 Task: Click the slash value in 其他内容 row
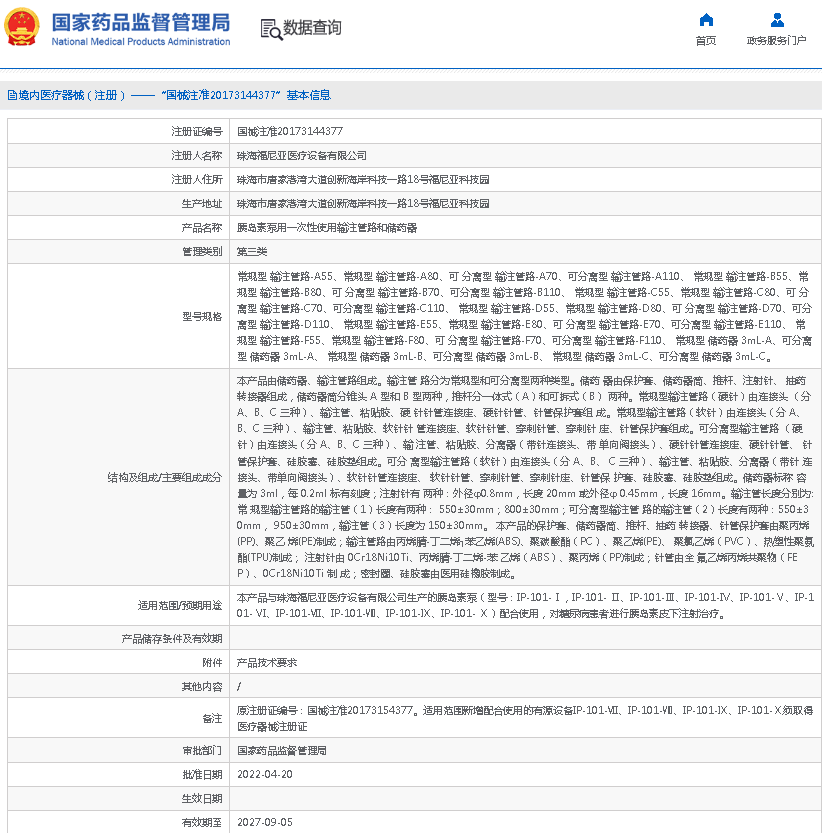click(239, 686)
